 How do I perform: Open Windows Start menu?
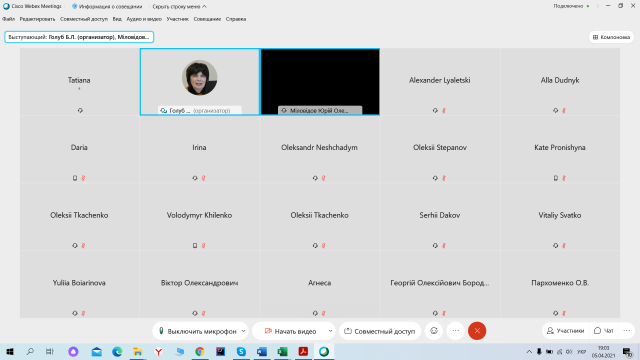[x=10, y=351]
